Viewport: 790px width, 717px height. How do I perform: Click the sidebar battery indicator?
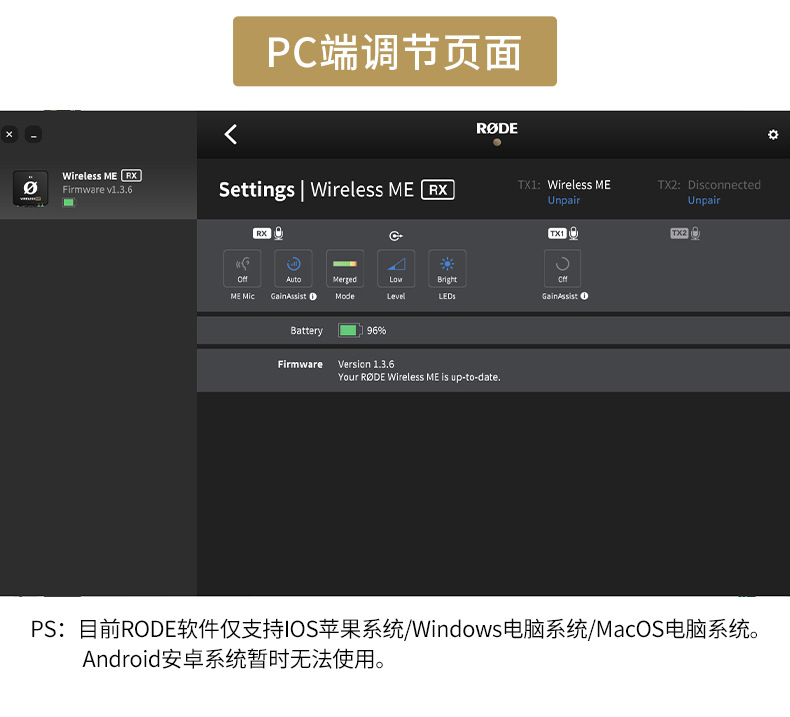69,203
